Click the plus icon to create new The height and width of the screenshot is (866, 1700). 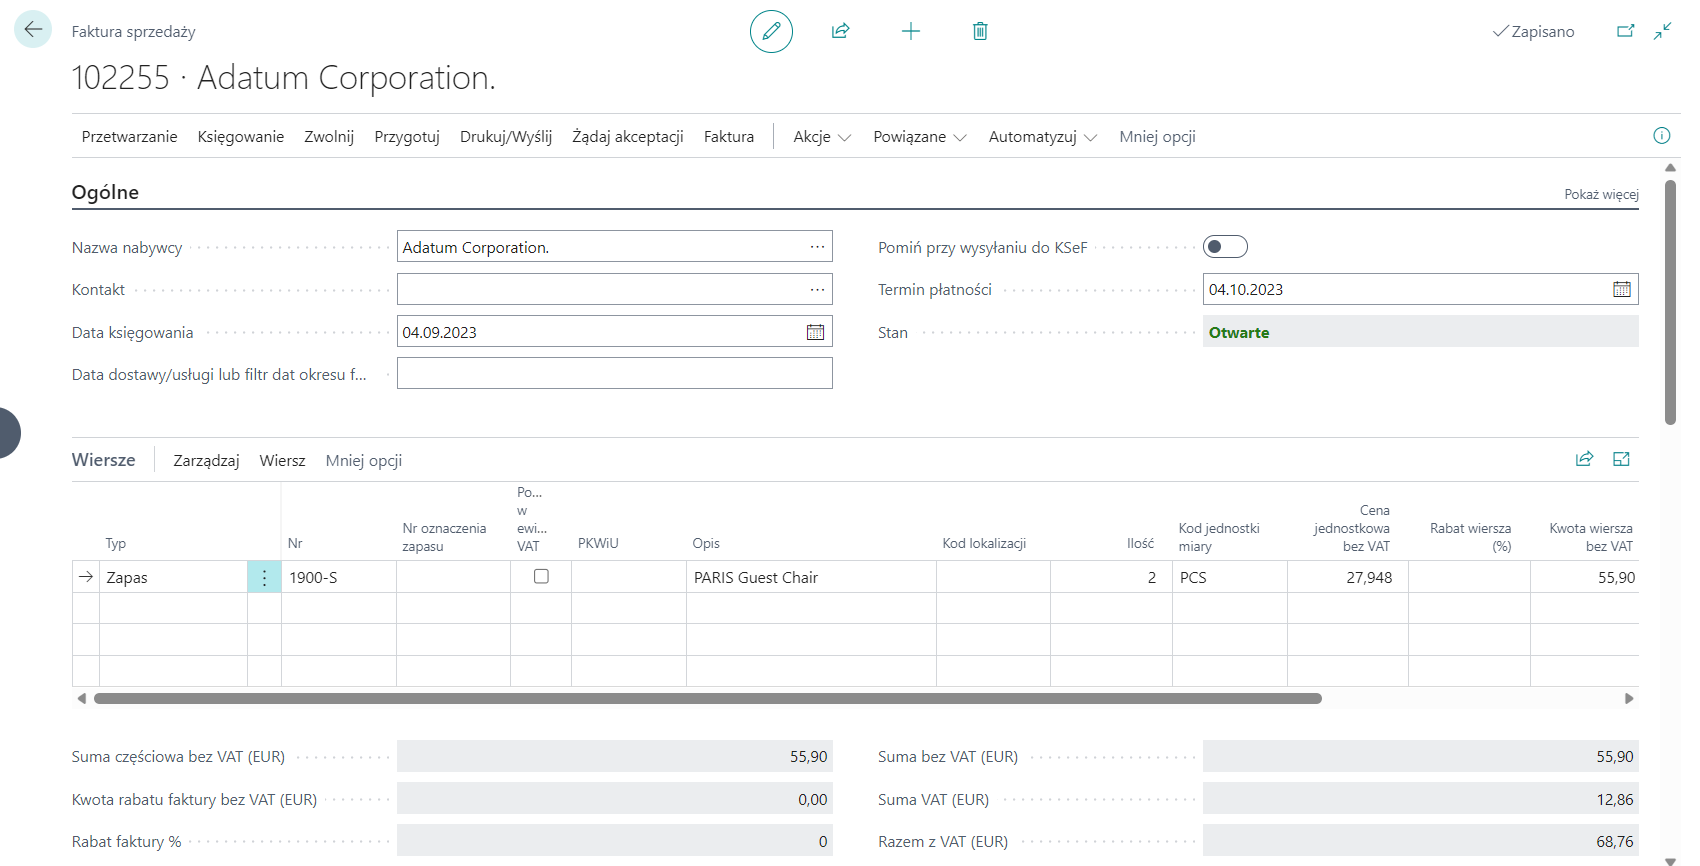pyautogui.click(x=910, y=32)
